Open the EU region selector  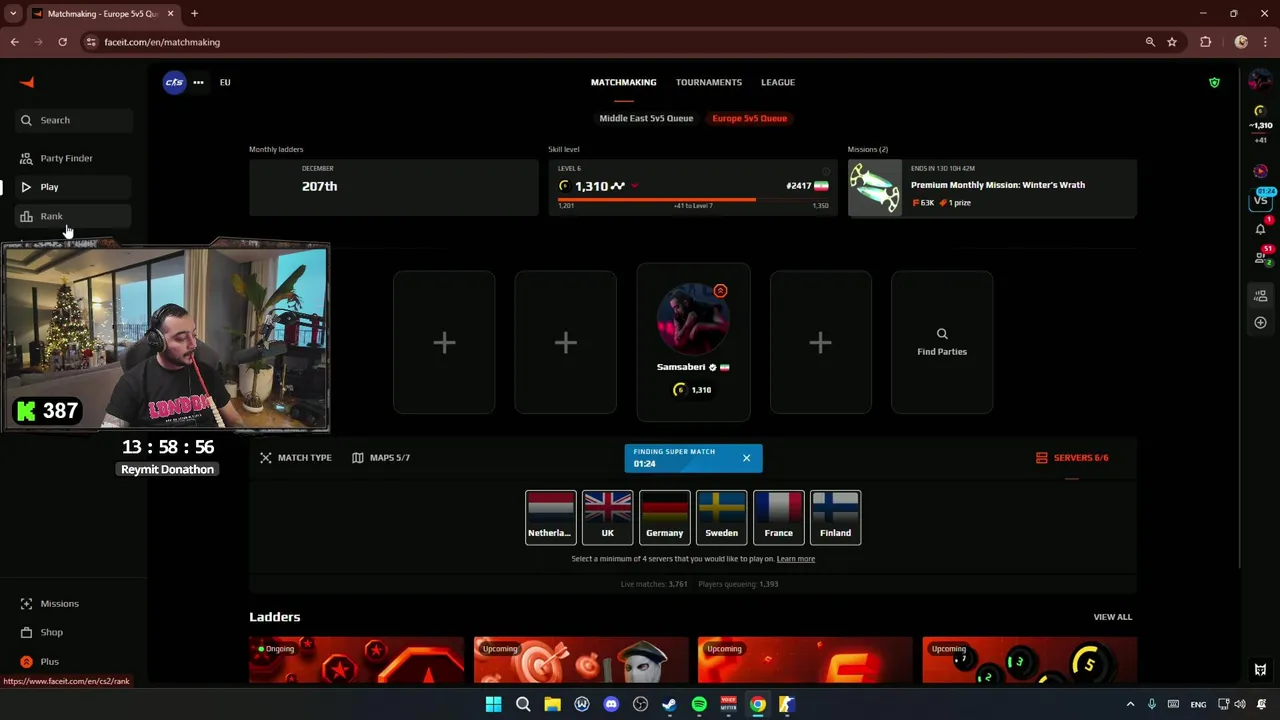(x=225, y=82)
